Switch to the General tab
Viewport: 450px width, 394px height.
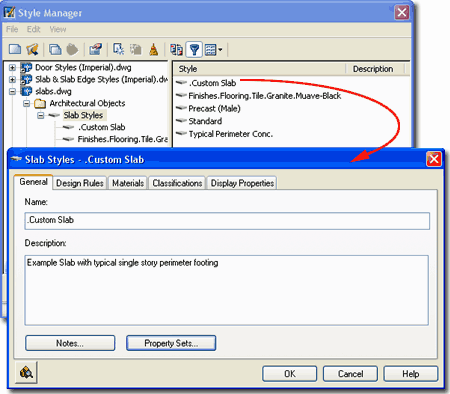[33, 182]
